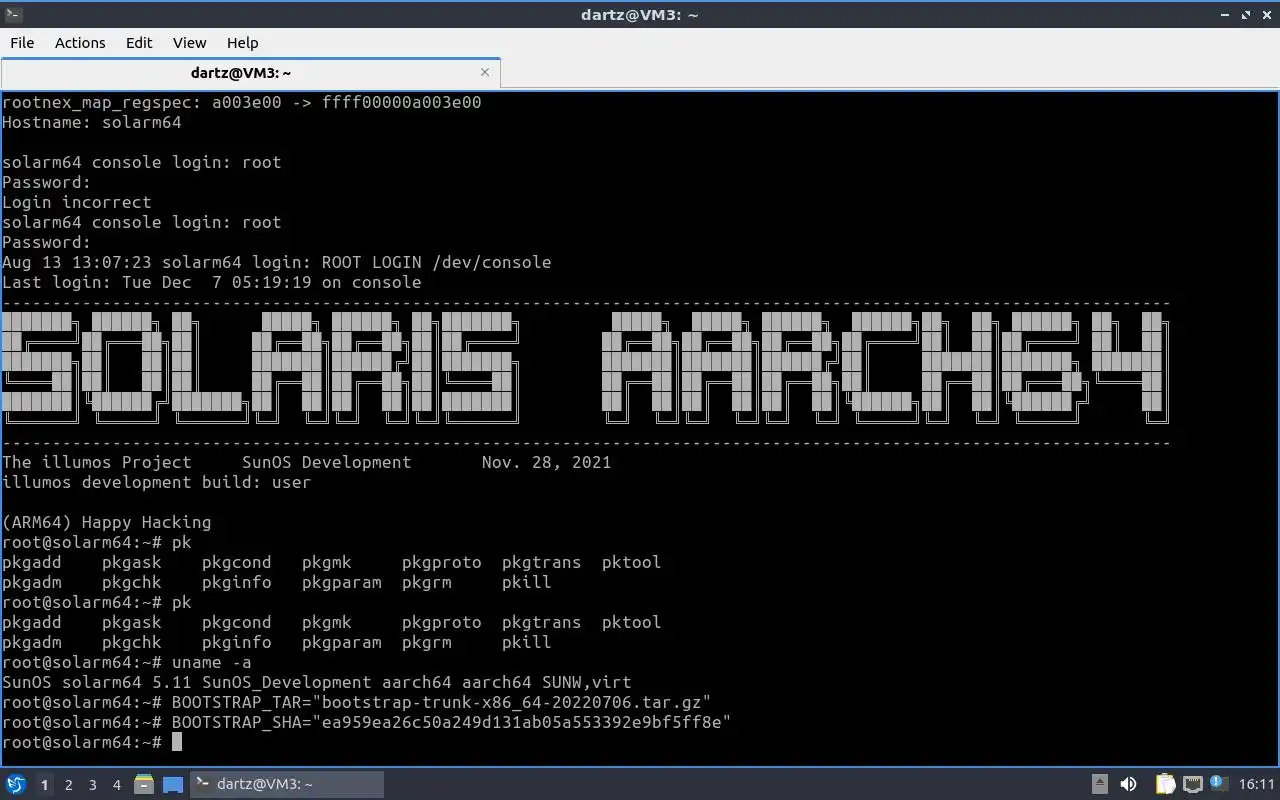1280x800 pixels.
Task: Click the BOOTSTRAP_SHA command line
Action: 367,722
